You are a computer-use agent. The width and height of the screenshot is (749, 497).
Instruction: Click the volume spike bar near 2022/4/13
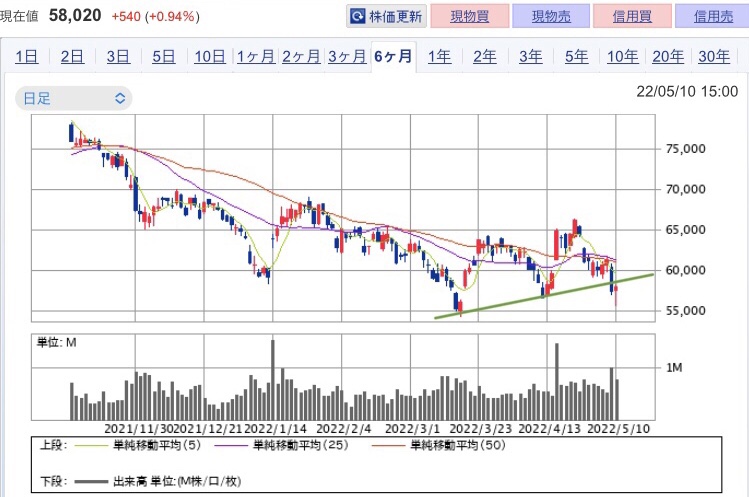(557, 381)
